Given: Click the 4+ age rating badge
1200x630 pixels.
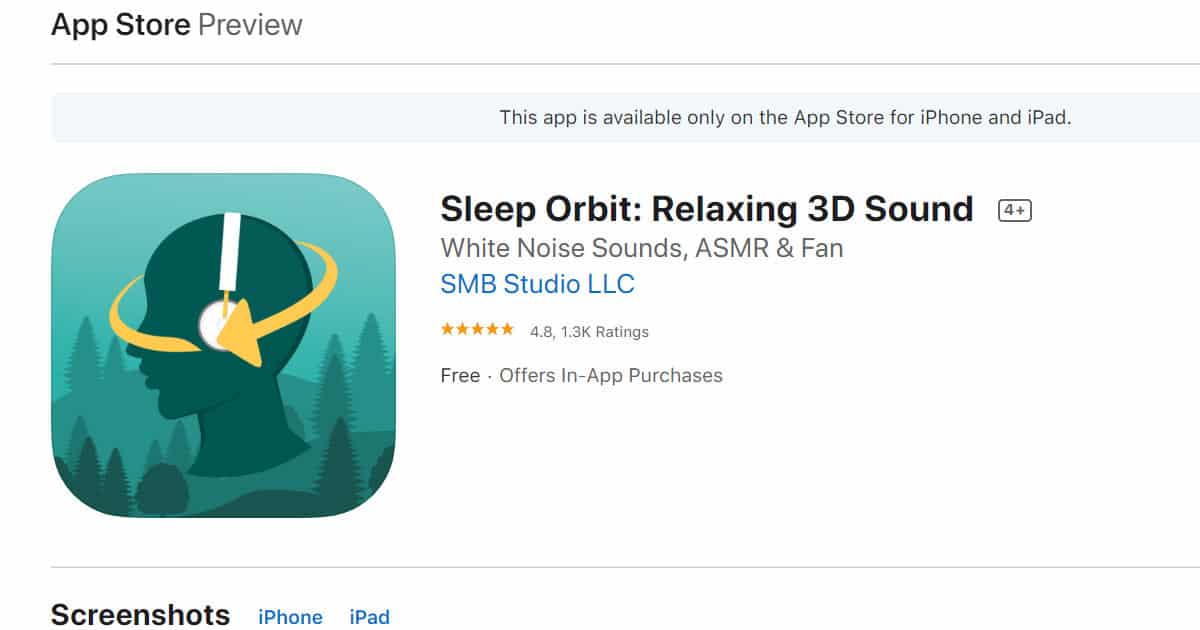Looking at the screenshot, I should pyautogui.click(x=1014, y=211).
